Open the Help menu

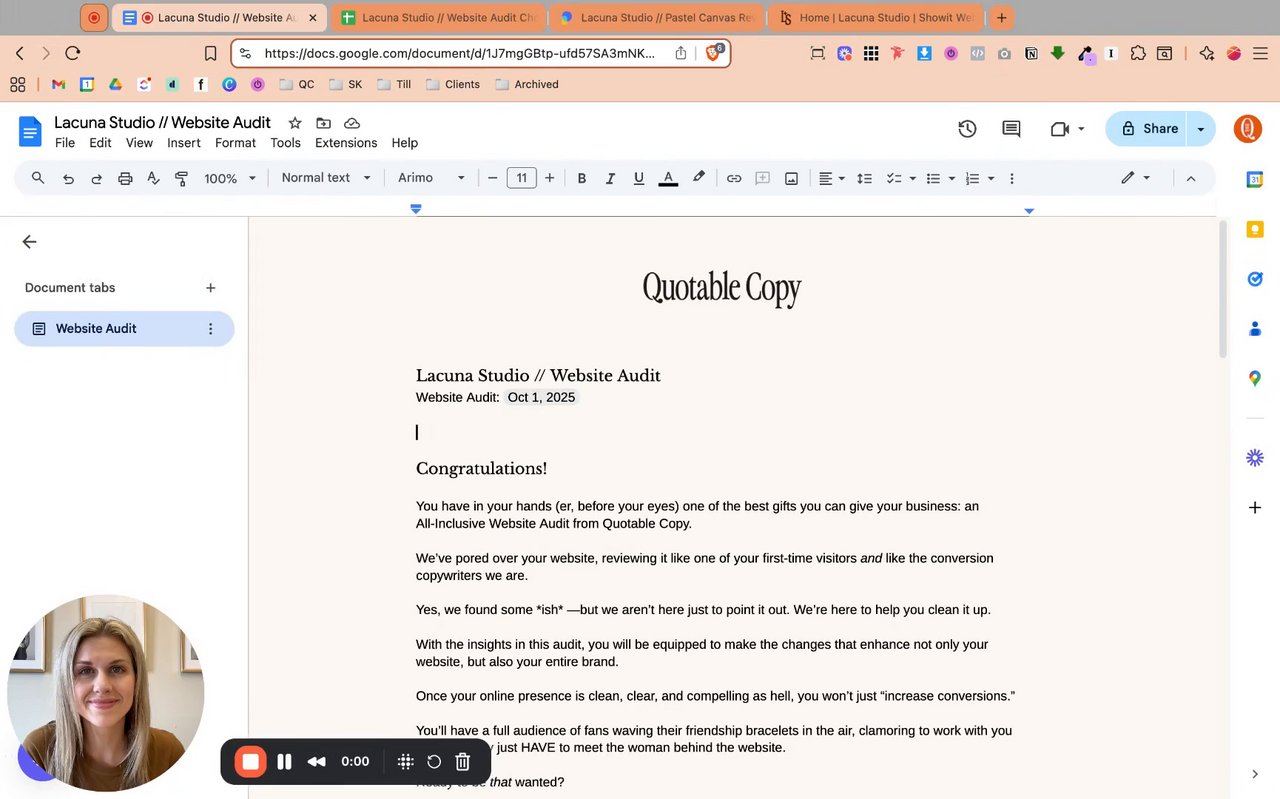point(404,143)
